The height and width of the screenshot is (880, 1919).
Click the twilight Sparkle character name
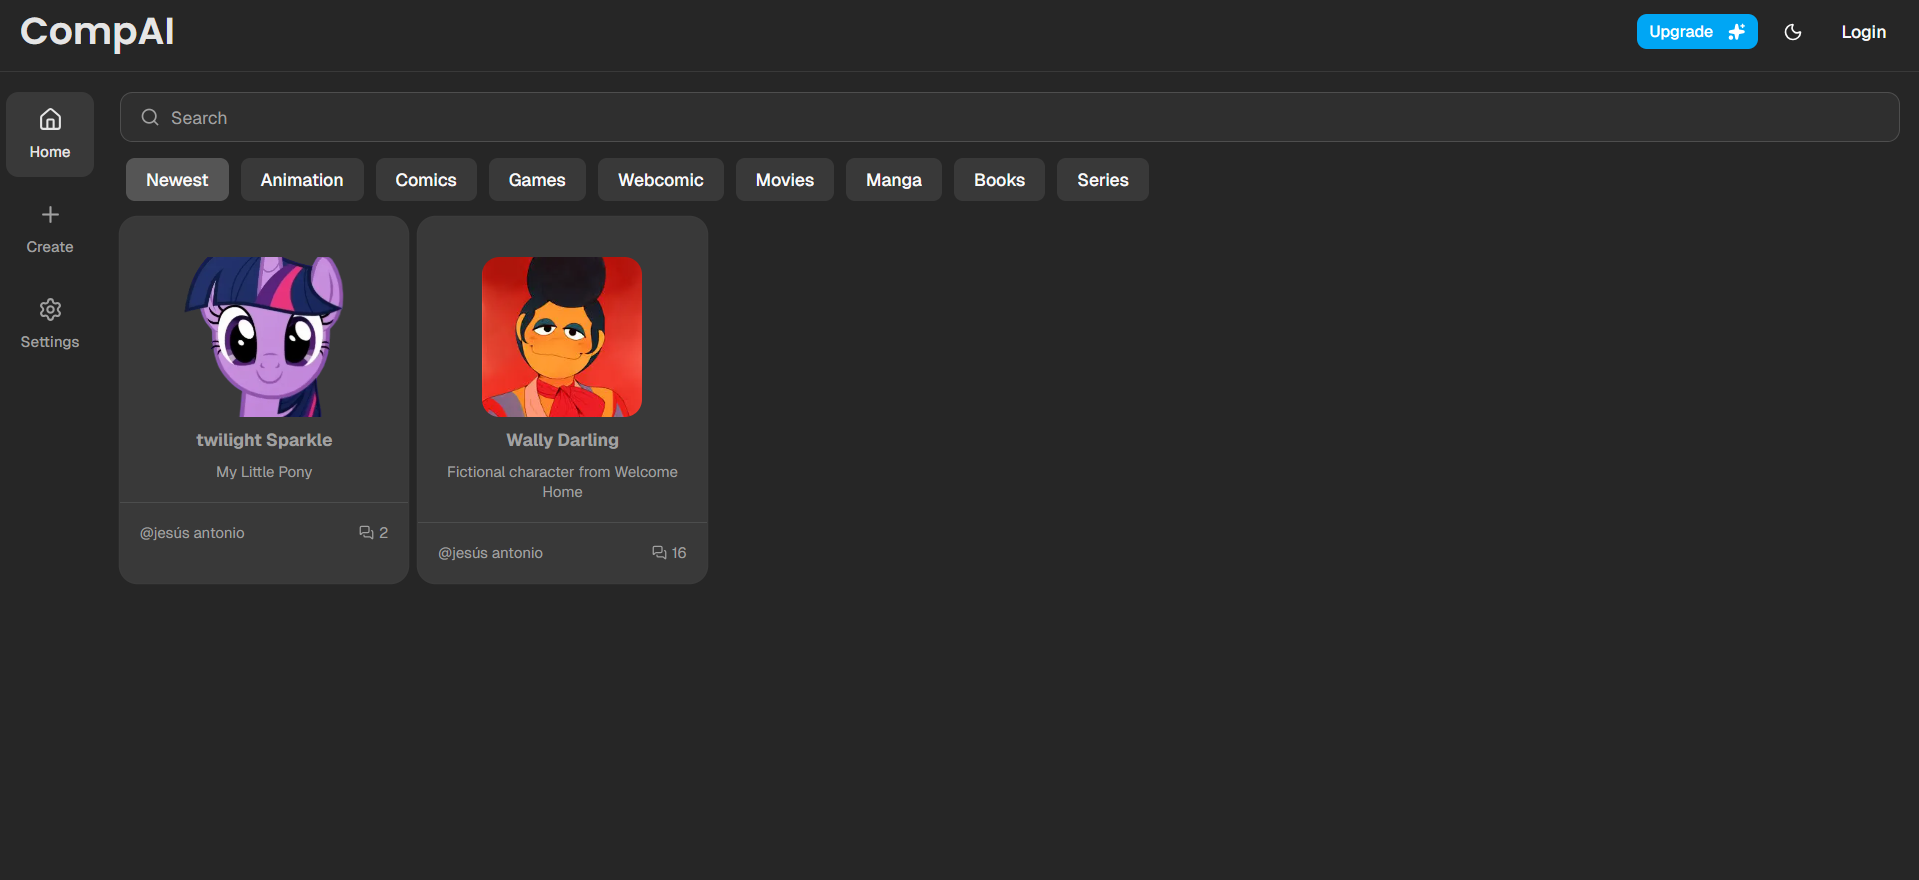264,440
